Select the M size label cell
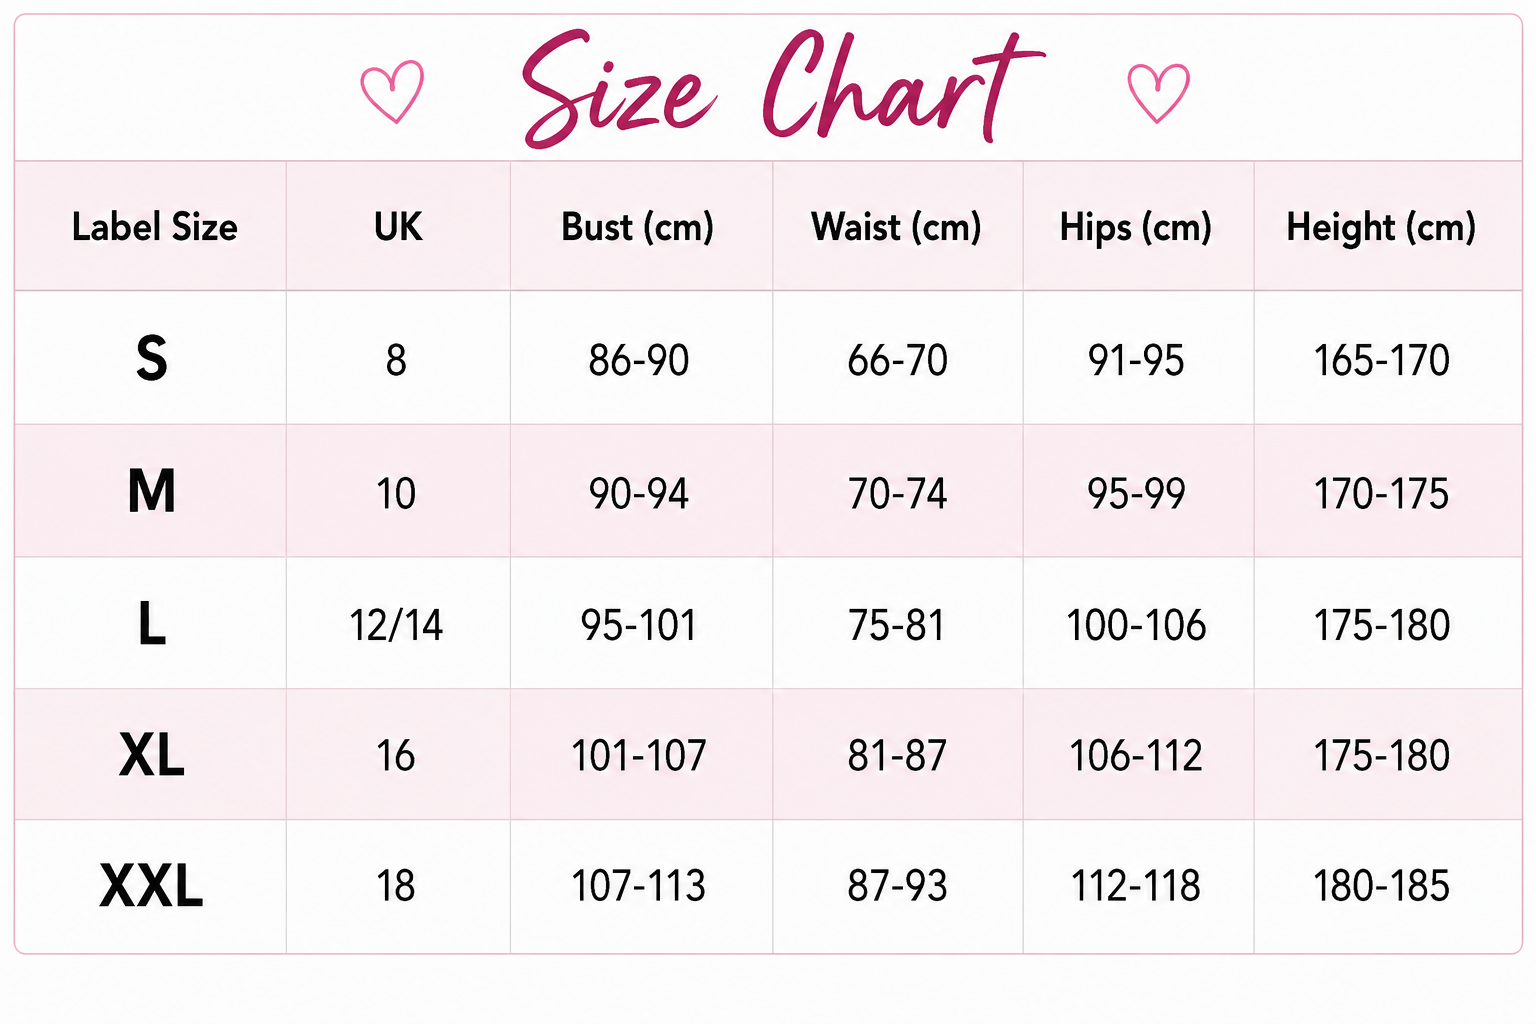 tap(151, 491)
